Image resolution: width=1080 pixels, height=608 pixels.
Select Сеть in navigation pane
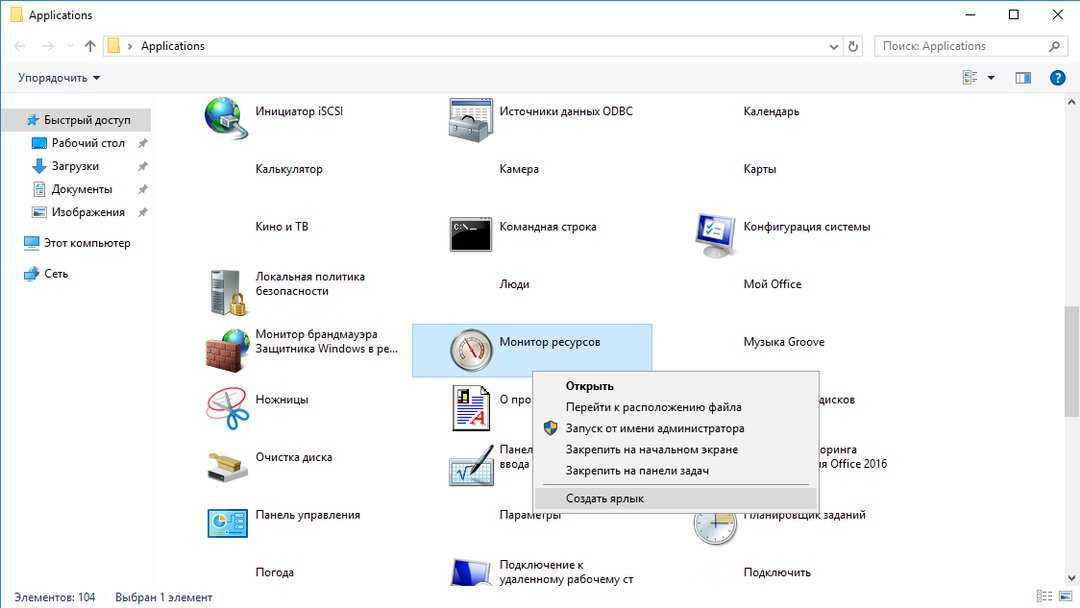pyautogui.click(x=56, y=274)
